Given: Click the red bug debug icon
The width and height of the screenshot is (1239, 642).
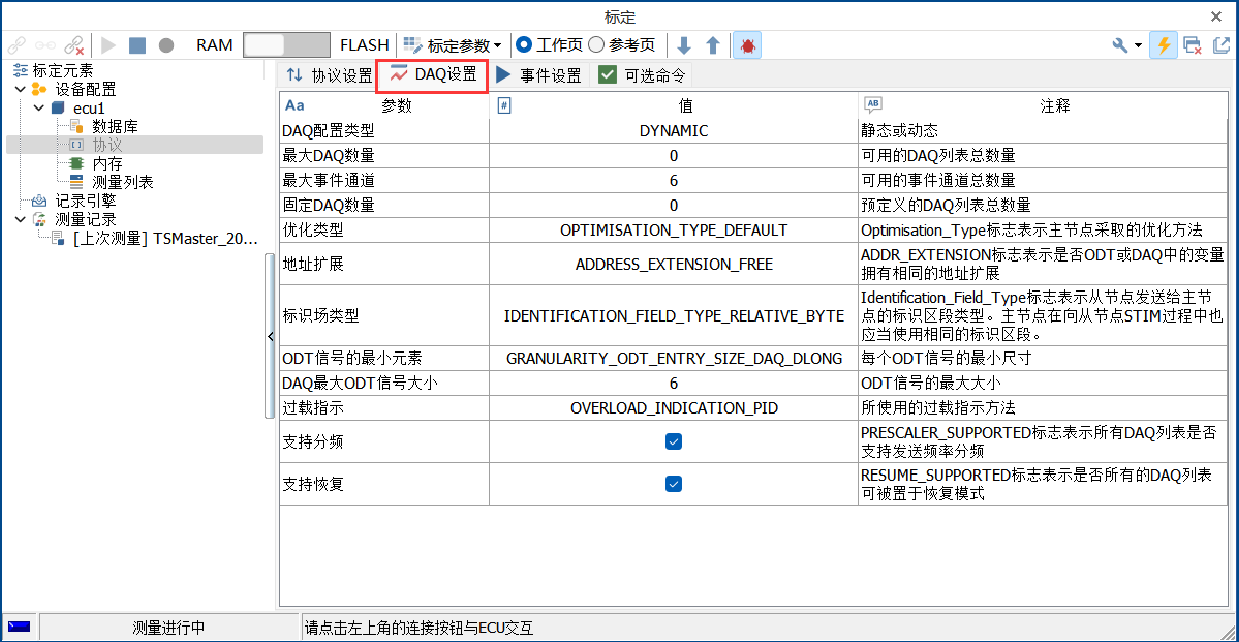Looking at the screenshot, I should point(748,45).
